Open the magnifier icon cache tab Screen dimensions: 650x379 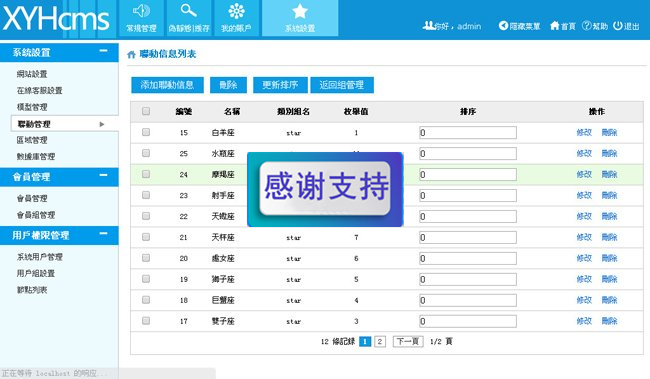[x=189, y=18]
